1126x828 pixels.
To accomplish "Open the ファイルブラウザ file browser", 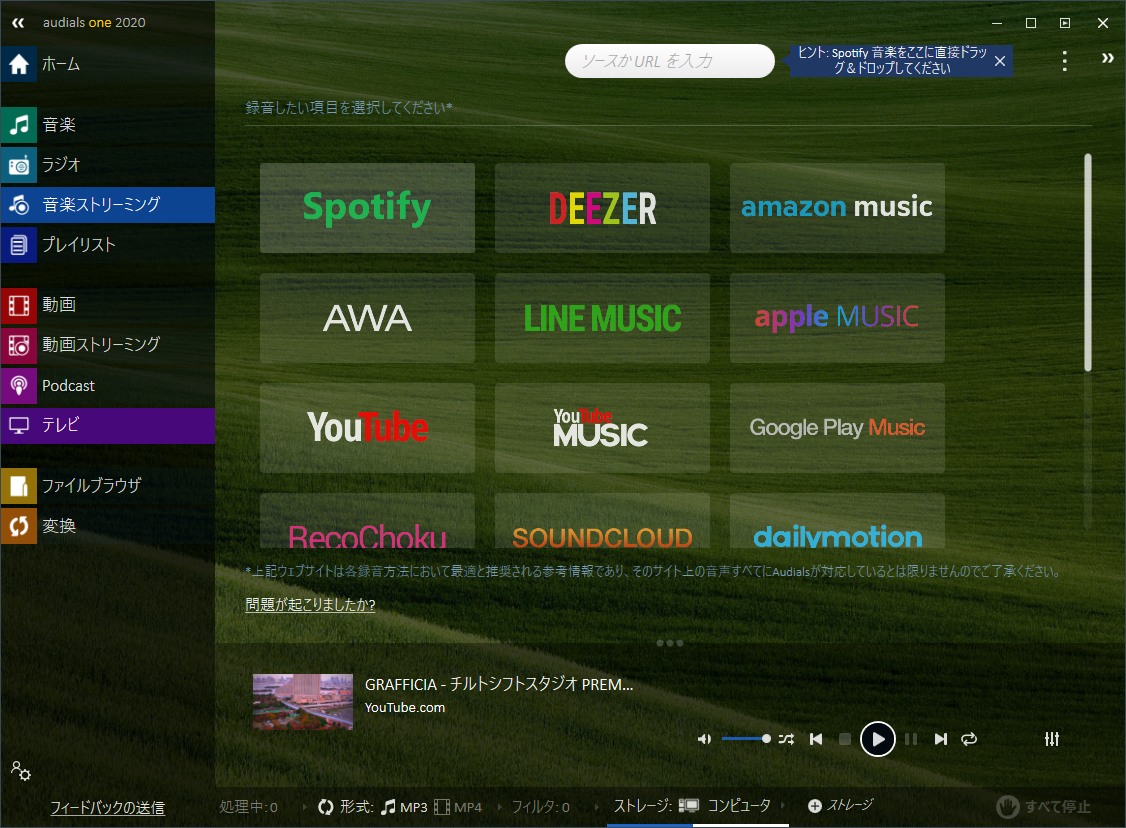I will coord(108,485).
